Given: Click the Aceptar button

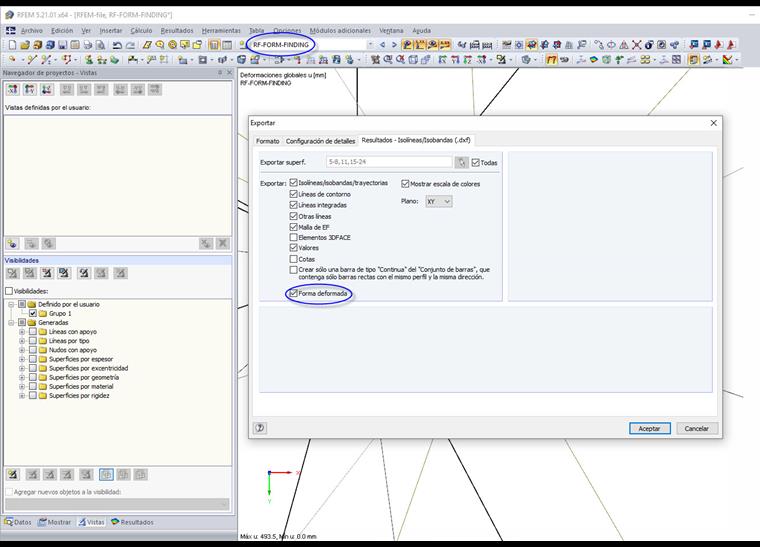Looking at the screenshot, I should [649, 428].
